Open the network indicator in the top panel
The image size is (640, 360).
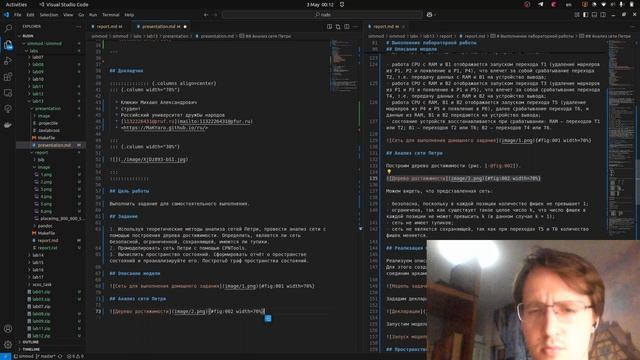coord(604,4)
